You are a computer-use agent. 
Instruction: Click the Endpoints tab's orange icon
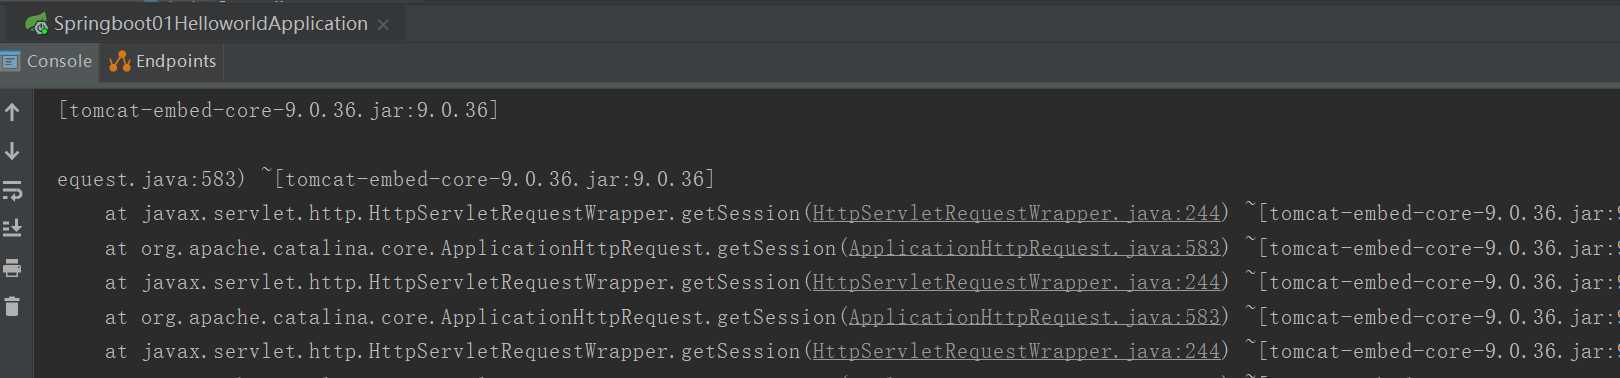(x=120, y=61)
